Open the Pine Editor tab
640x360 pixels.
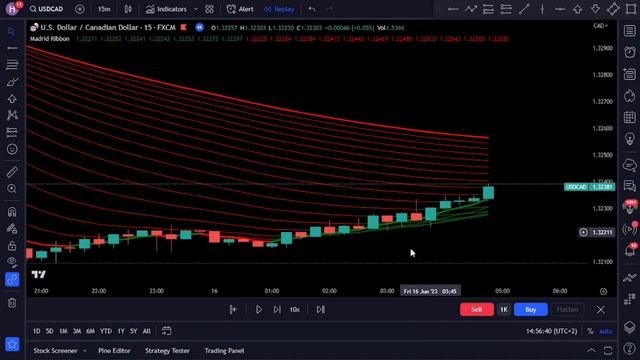click(114, 351)
